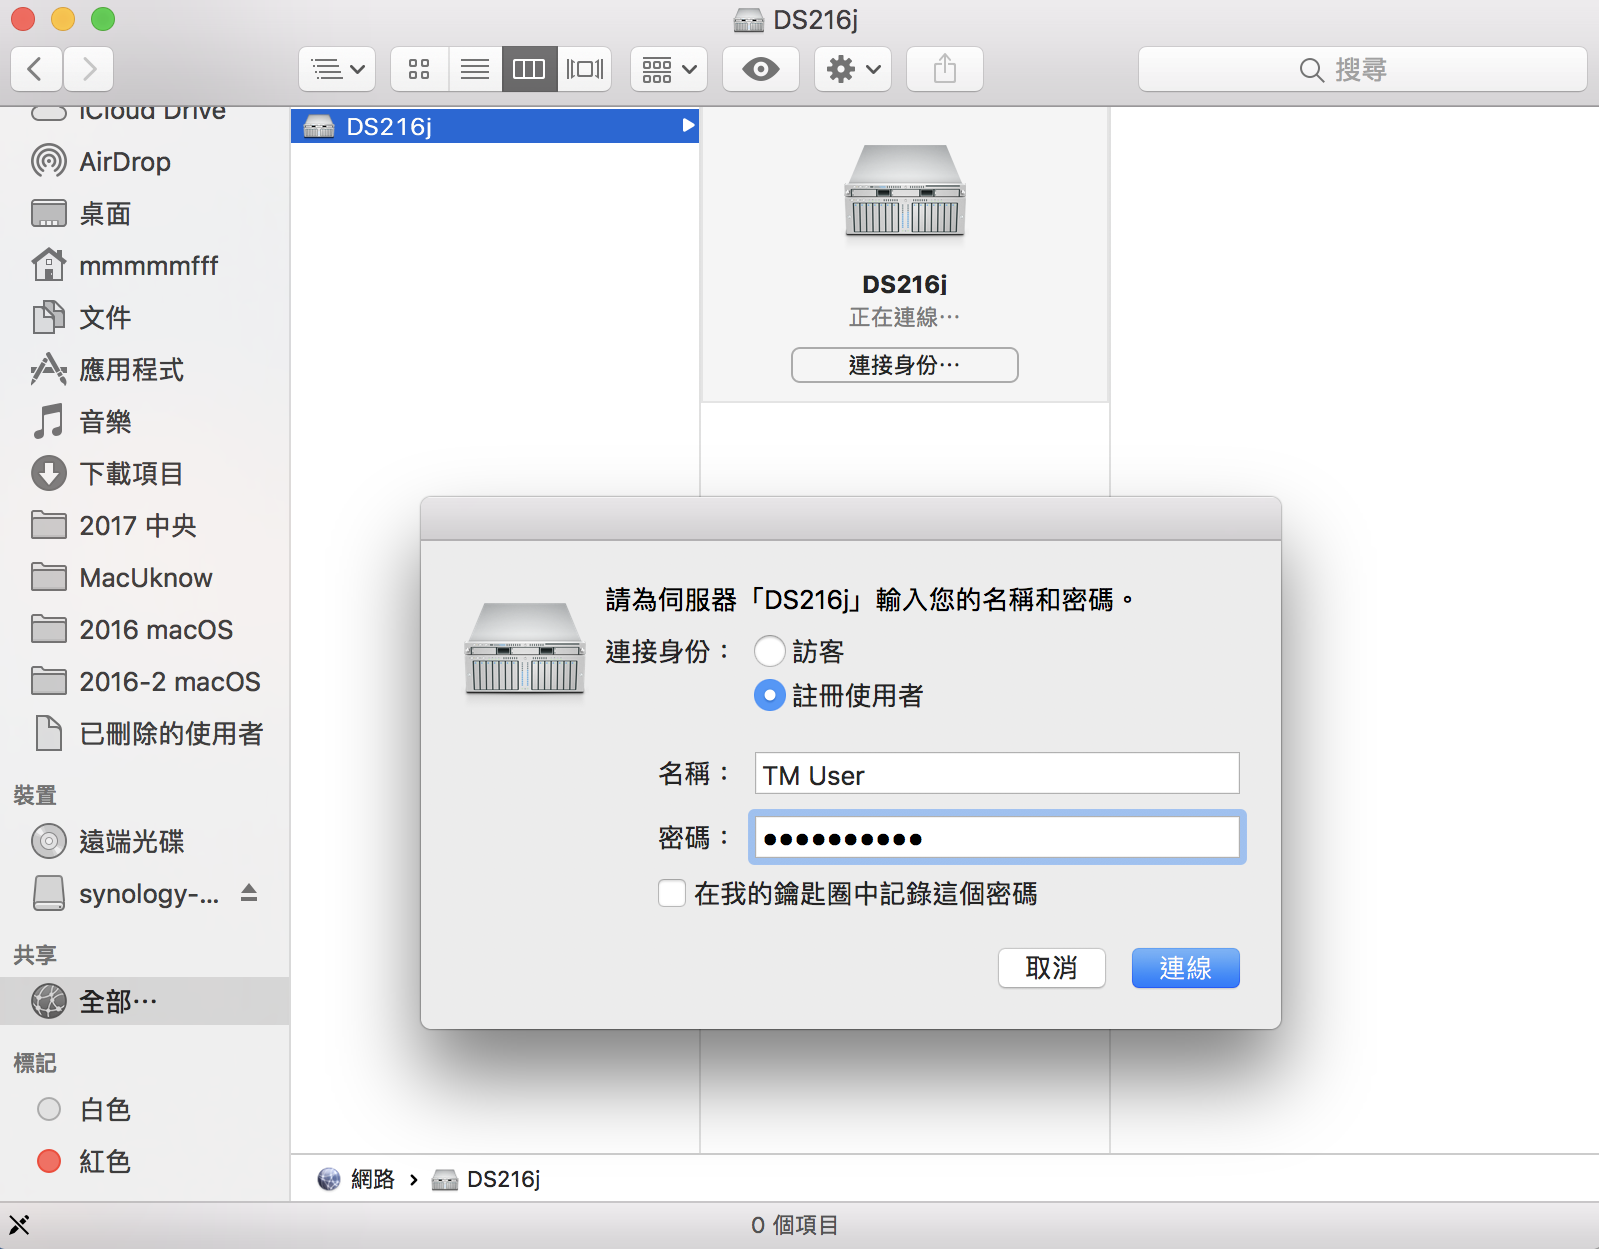Go back with the left arrow
This screenshot has height=1249, width=1599.
pyautogui.click(x=36, y=69)
